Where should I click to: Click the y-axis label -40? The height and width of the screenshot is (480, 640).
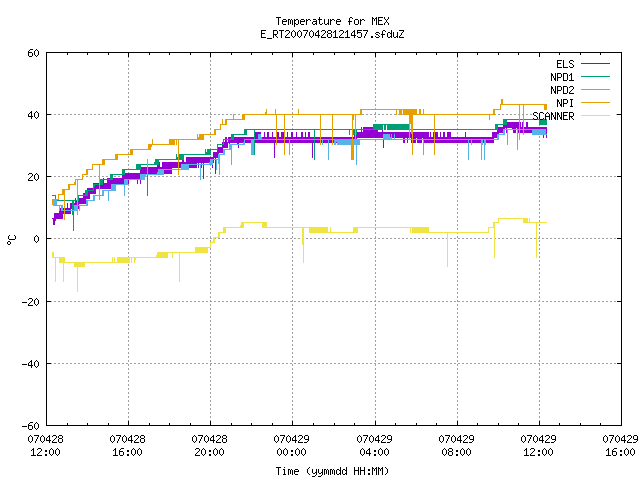[x=31, y=364]
